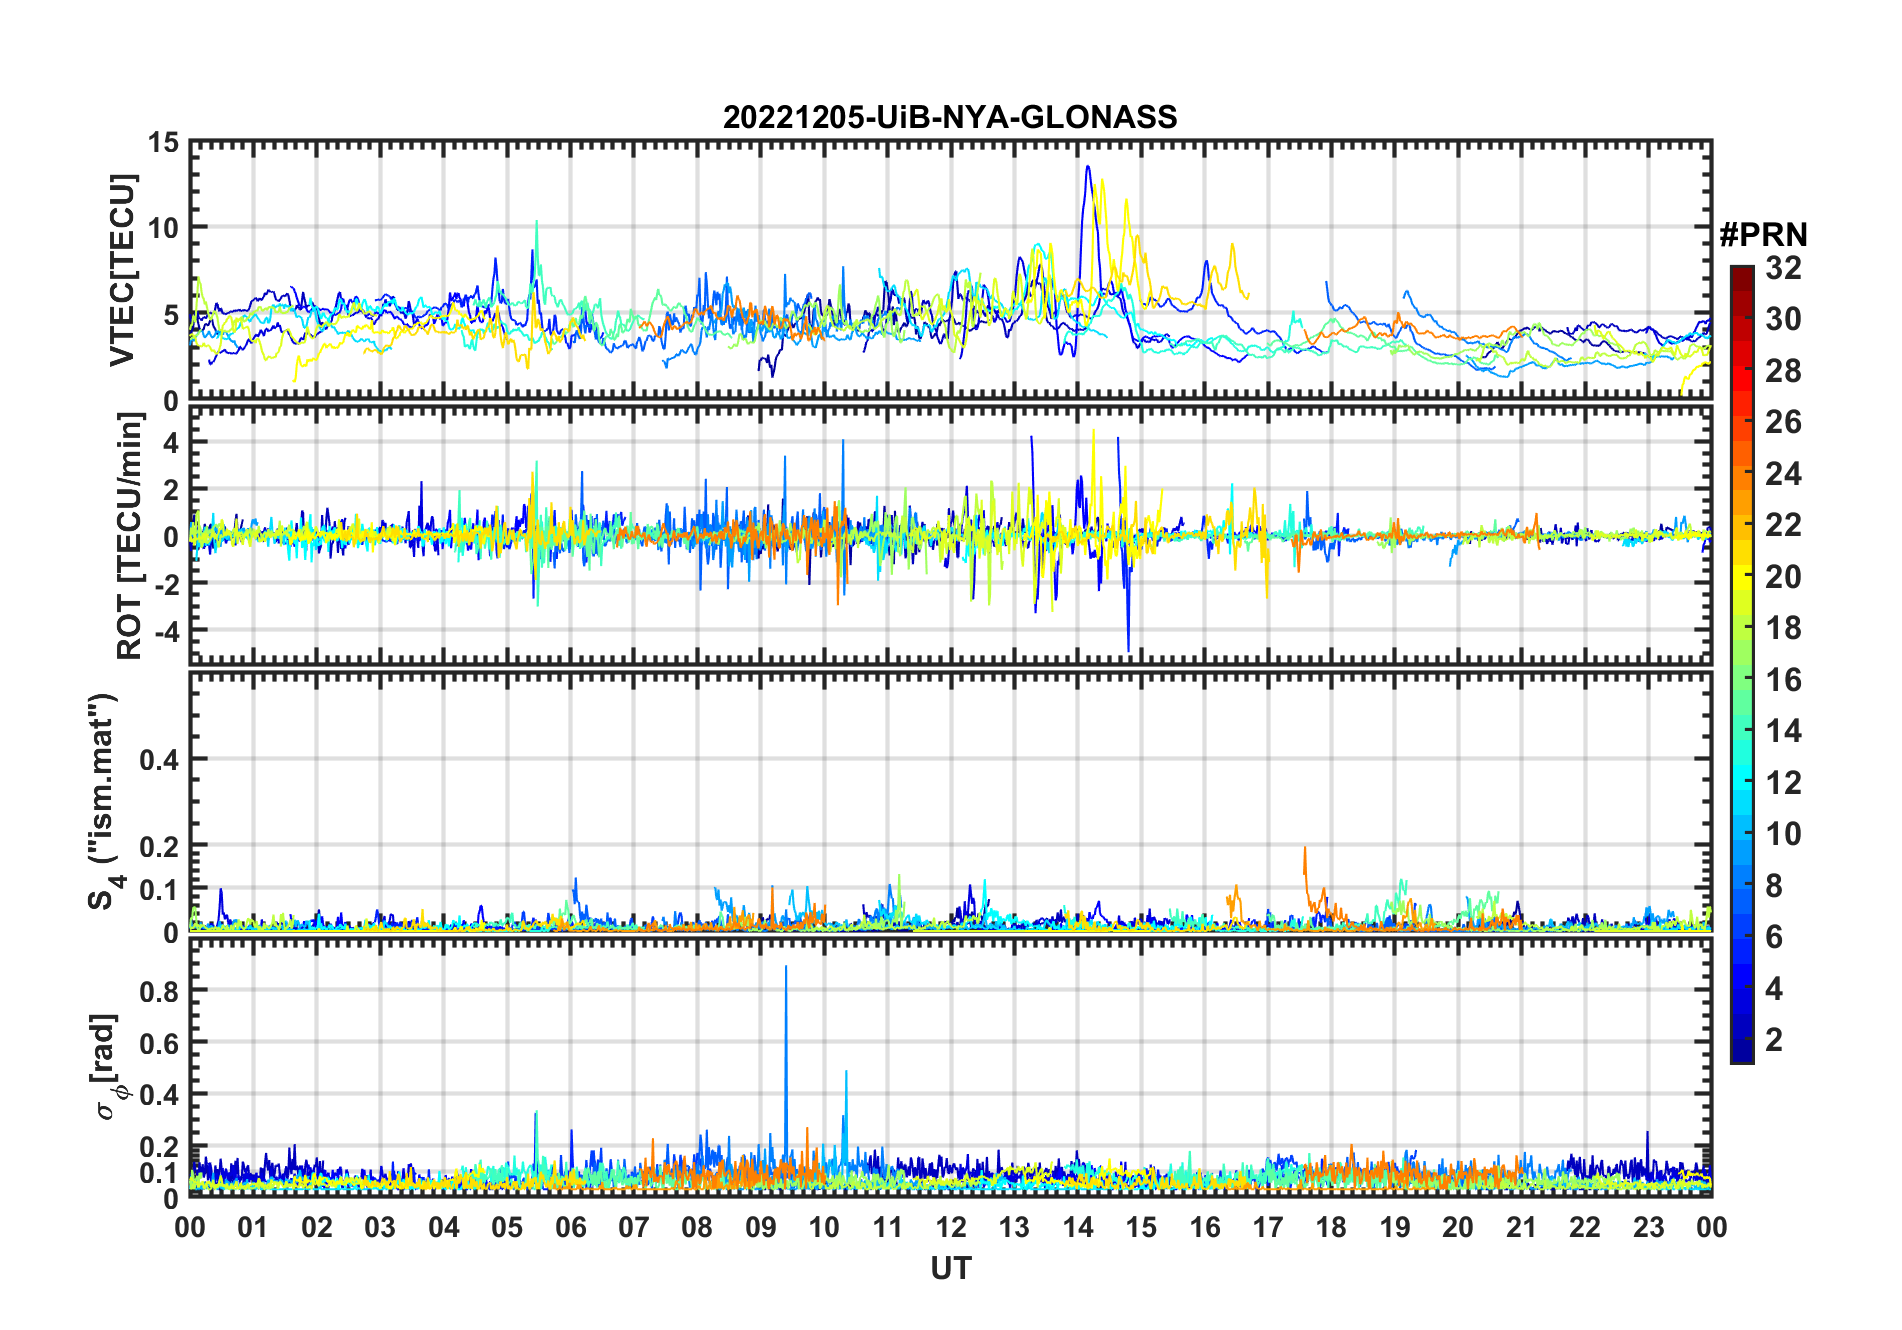Image resolution: width=1902 pixels, height=1330 pixels.
Task: Click ROT axis tick label -4
Action: click(166, 631)
